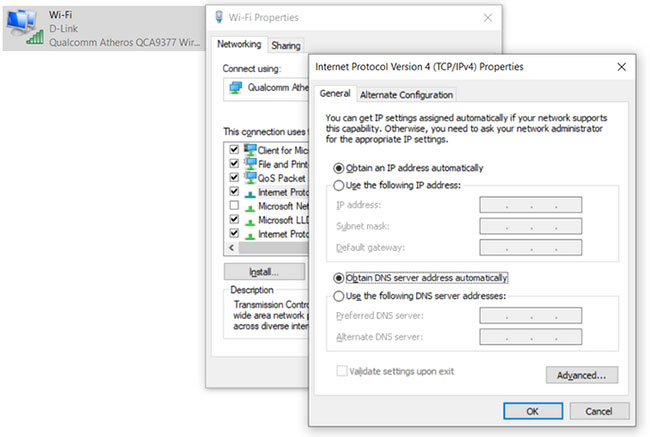650x437 pixels.
Task: Click the Wi-Fi Properties title bar icon
Action: 217,17
